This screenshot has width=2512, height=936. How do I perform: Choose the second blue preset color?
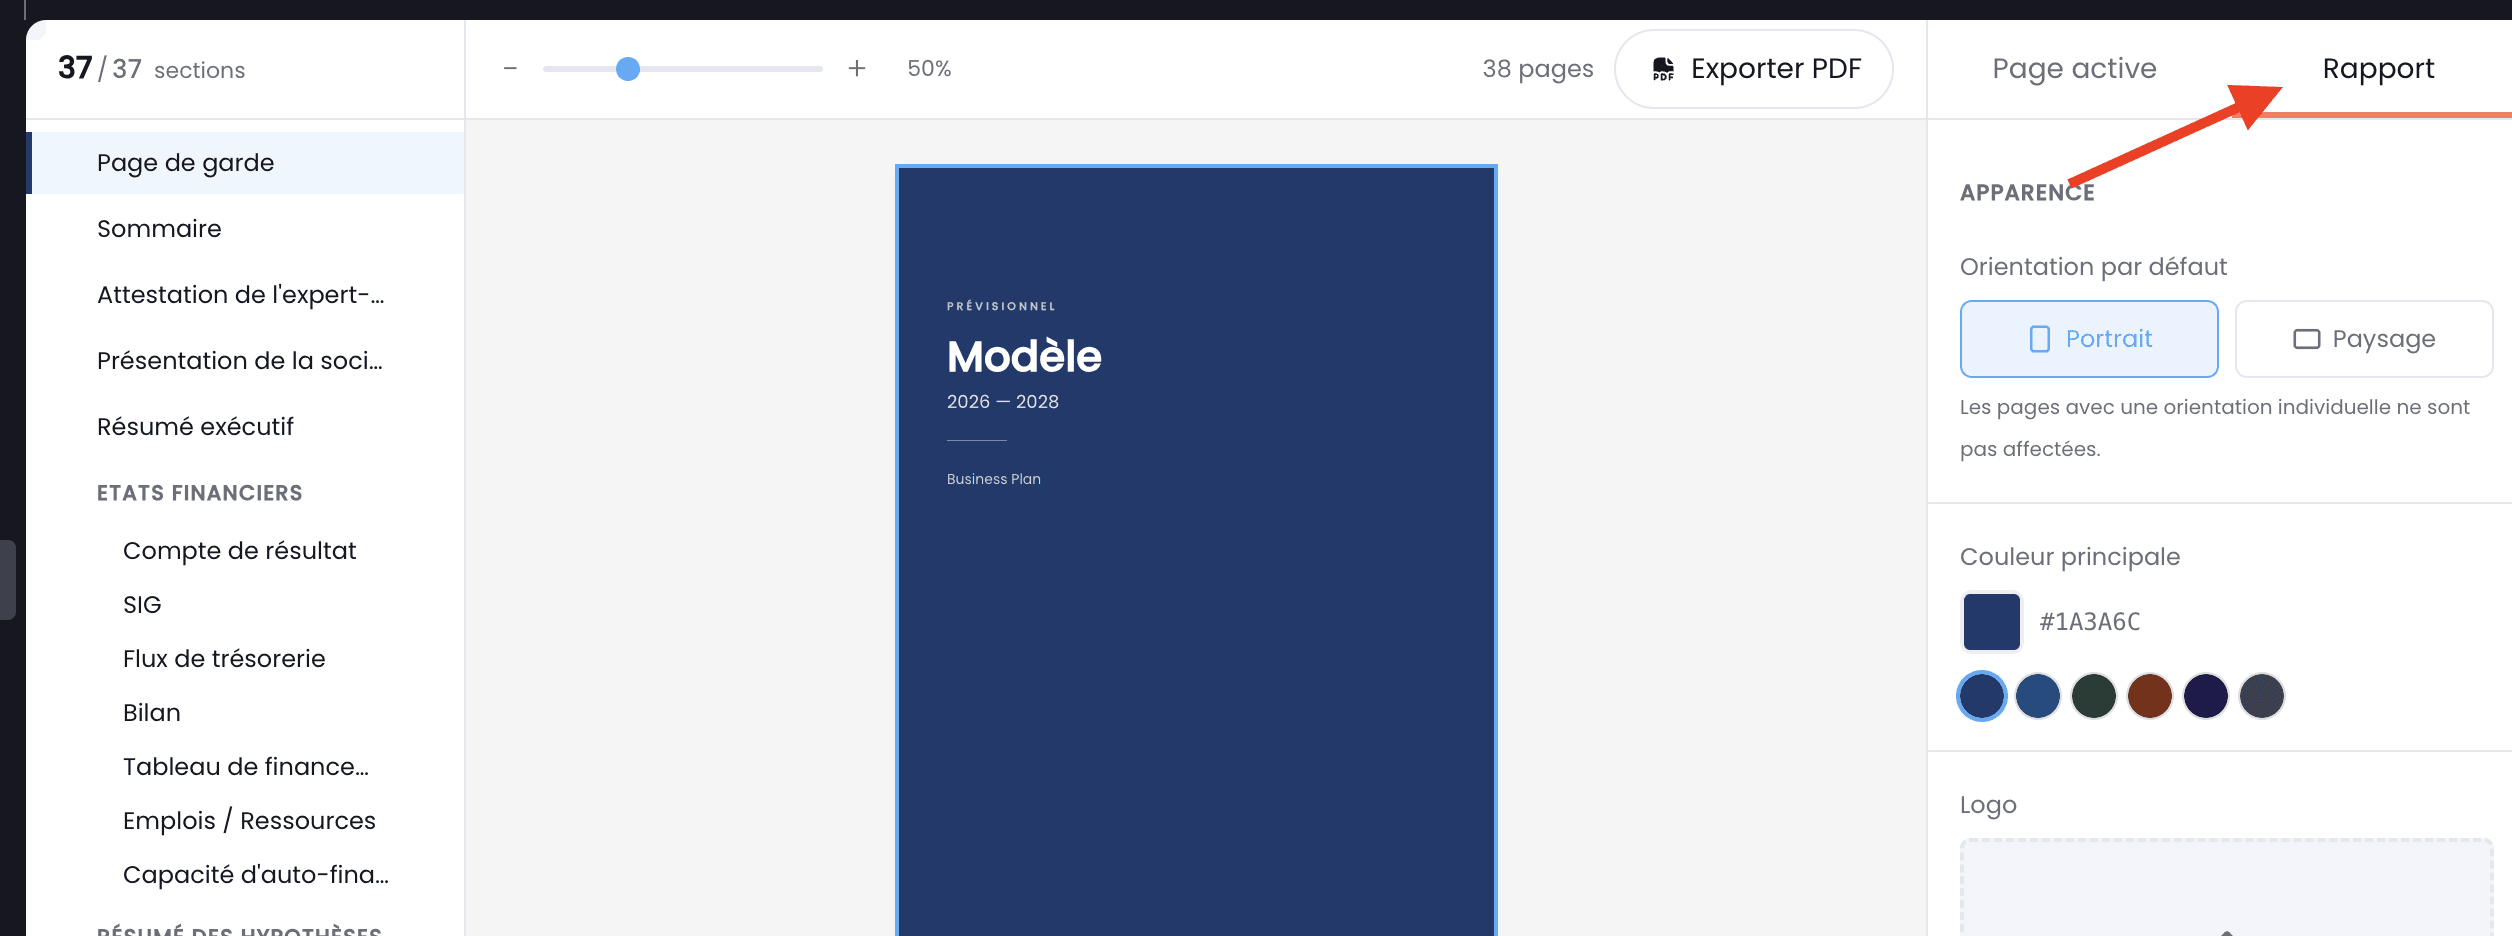pos(2038,696)
